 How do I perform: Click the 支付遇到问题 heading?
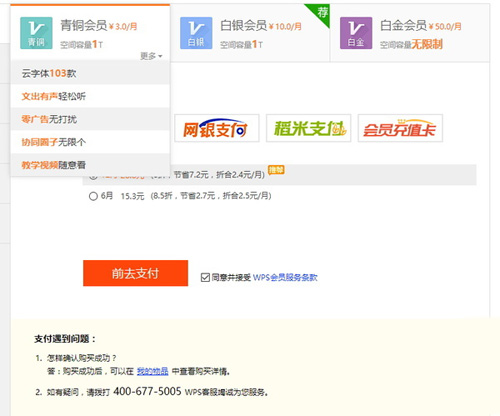point(65,339)
